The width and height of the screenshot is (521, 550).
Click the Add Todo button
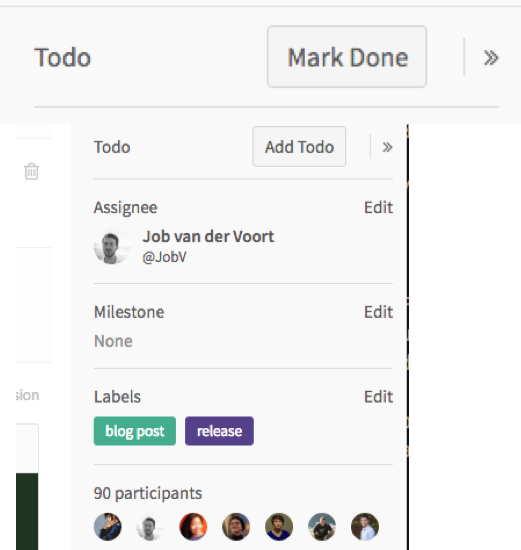pyautogui.click(x=299, y=147)
